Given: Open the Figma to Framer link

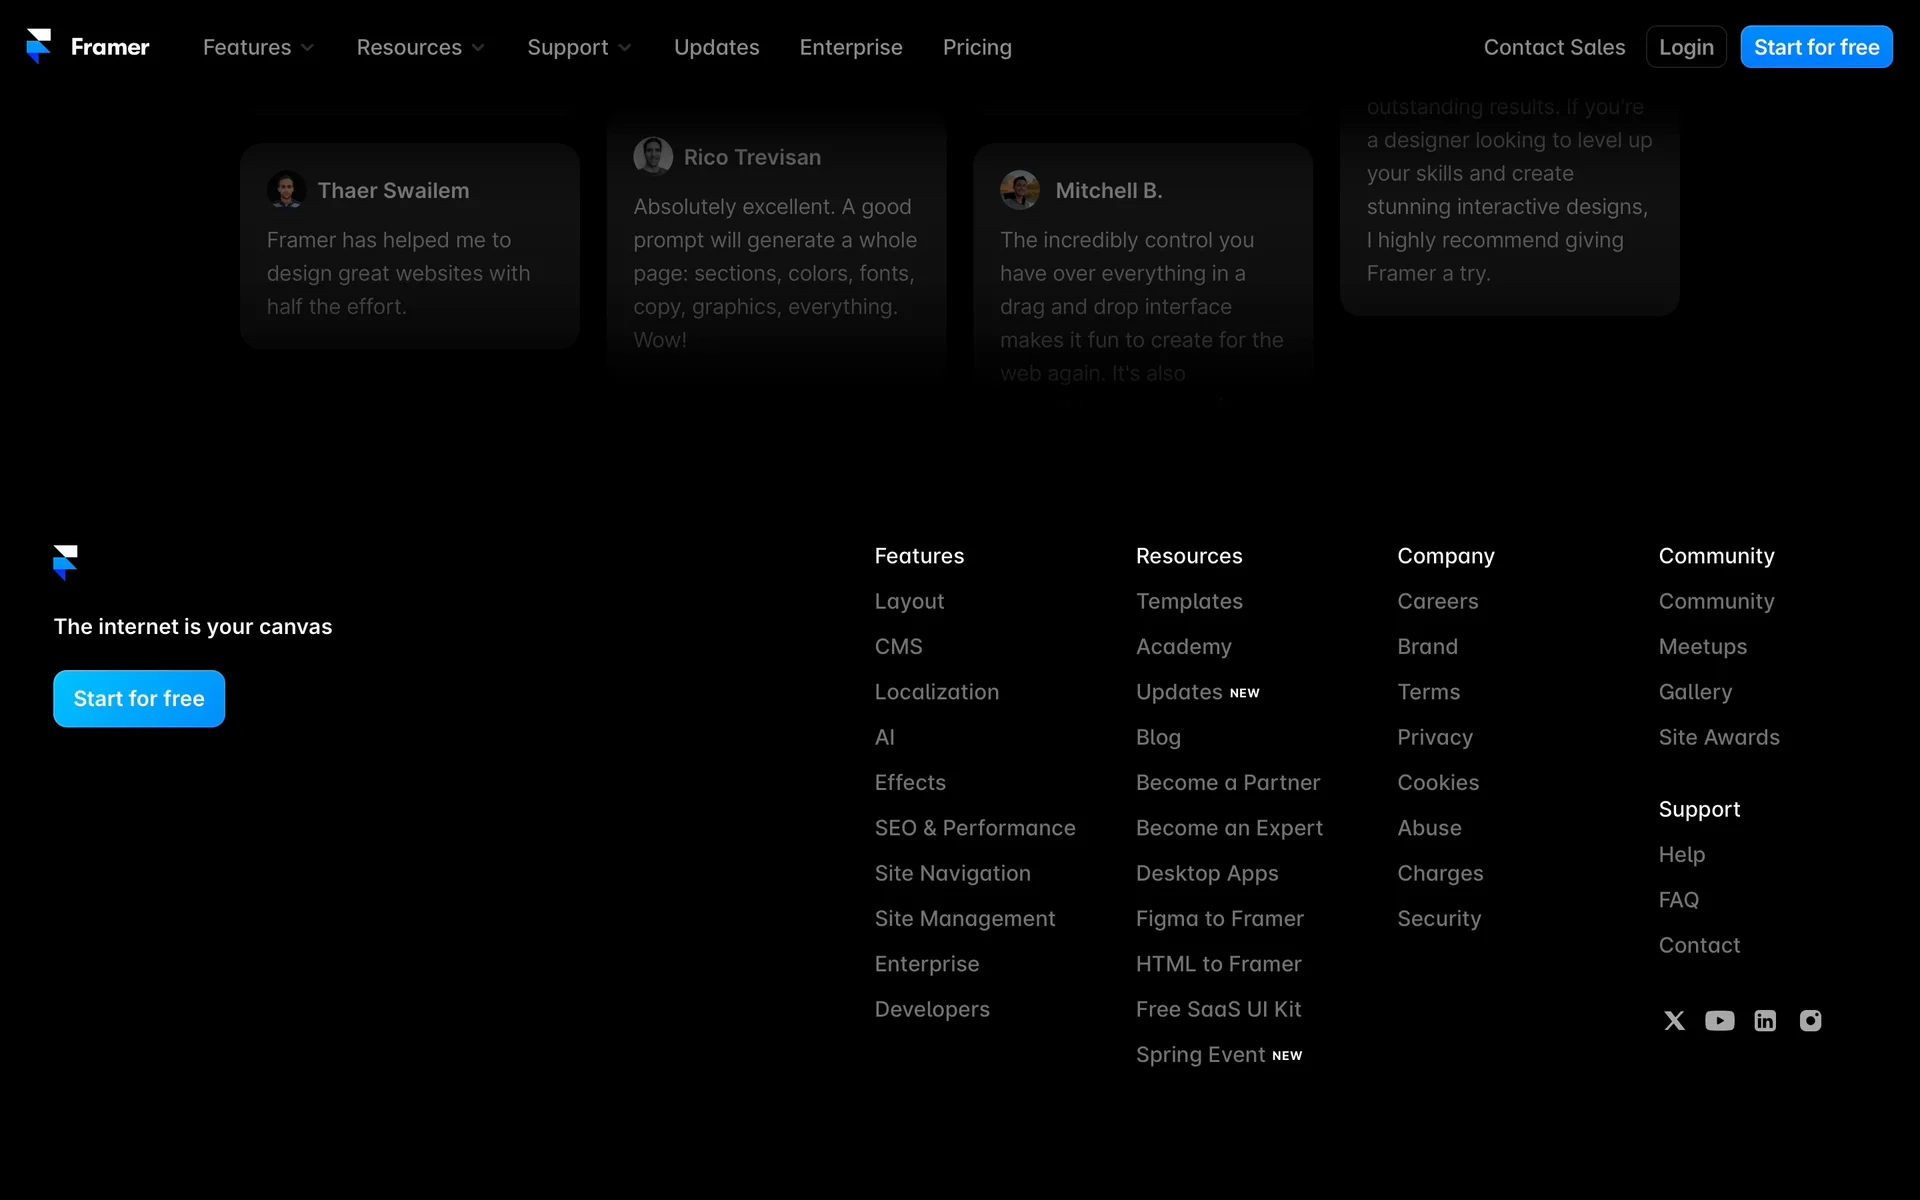Looking at the screenshot, I should [1219, 918].
